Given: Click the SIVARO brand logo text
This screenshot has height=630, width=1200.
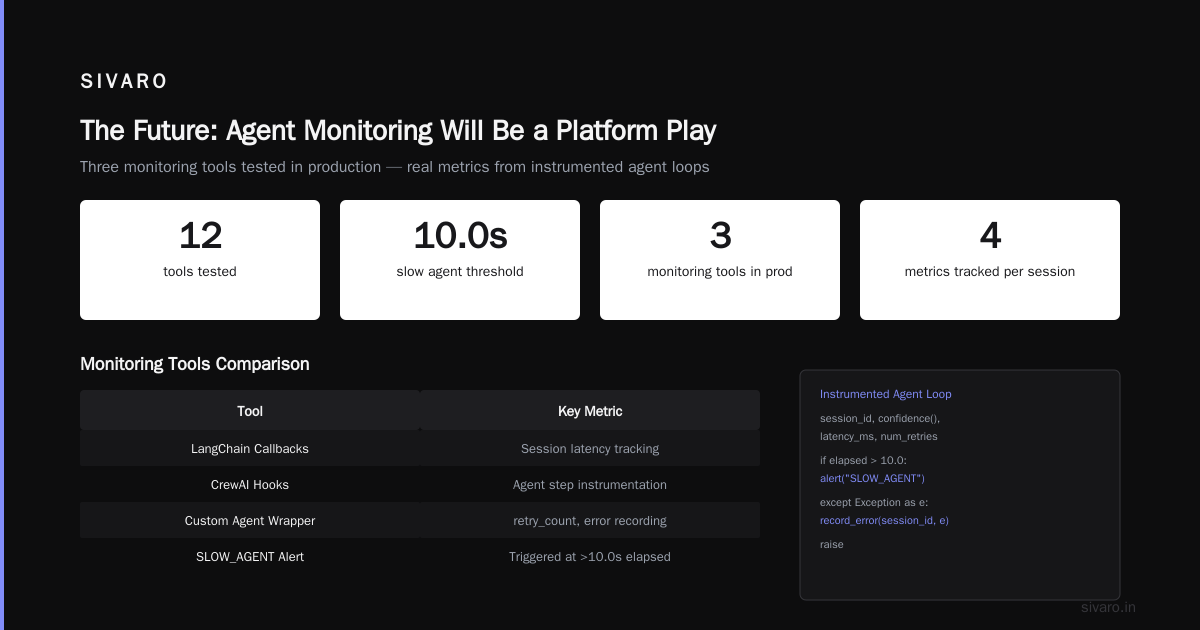Looking at the screenshot, I should [x=124, y=82].
